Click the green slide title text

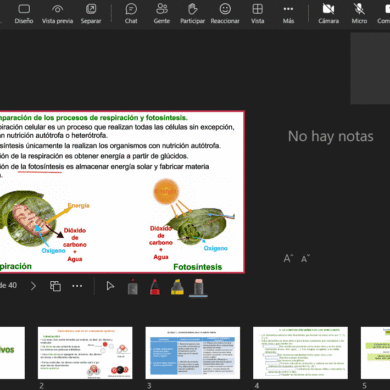(x=94, y=118)
